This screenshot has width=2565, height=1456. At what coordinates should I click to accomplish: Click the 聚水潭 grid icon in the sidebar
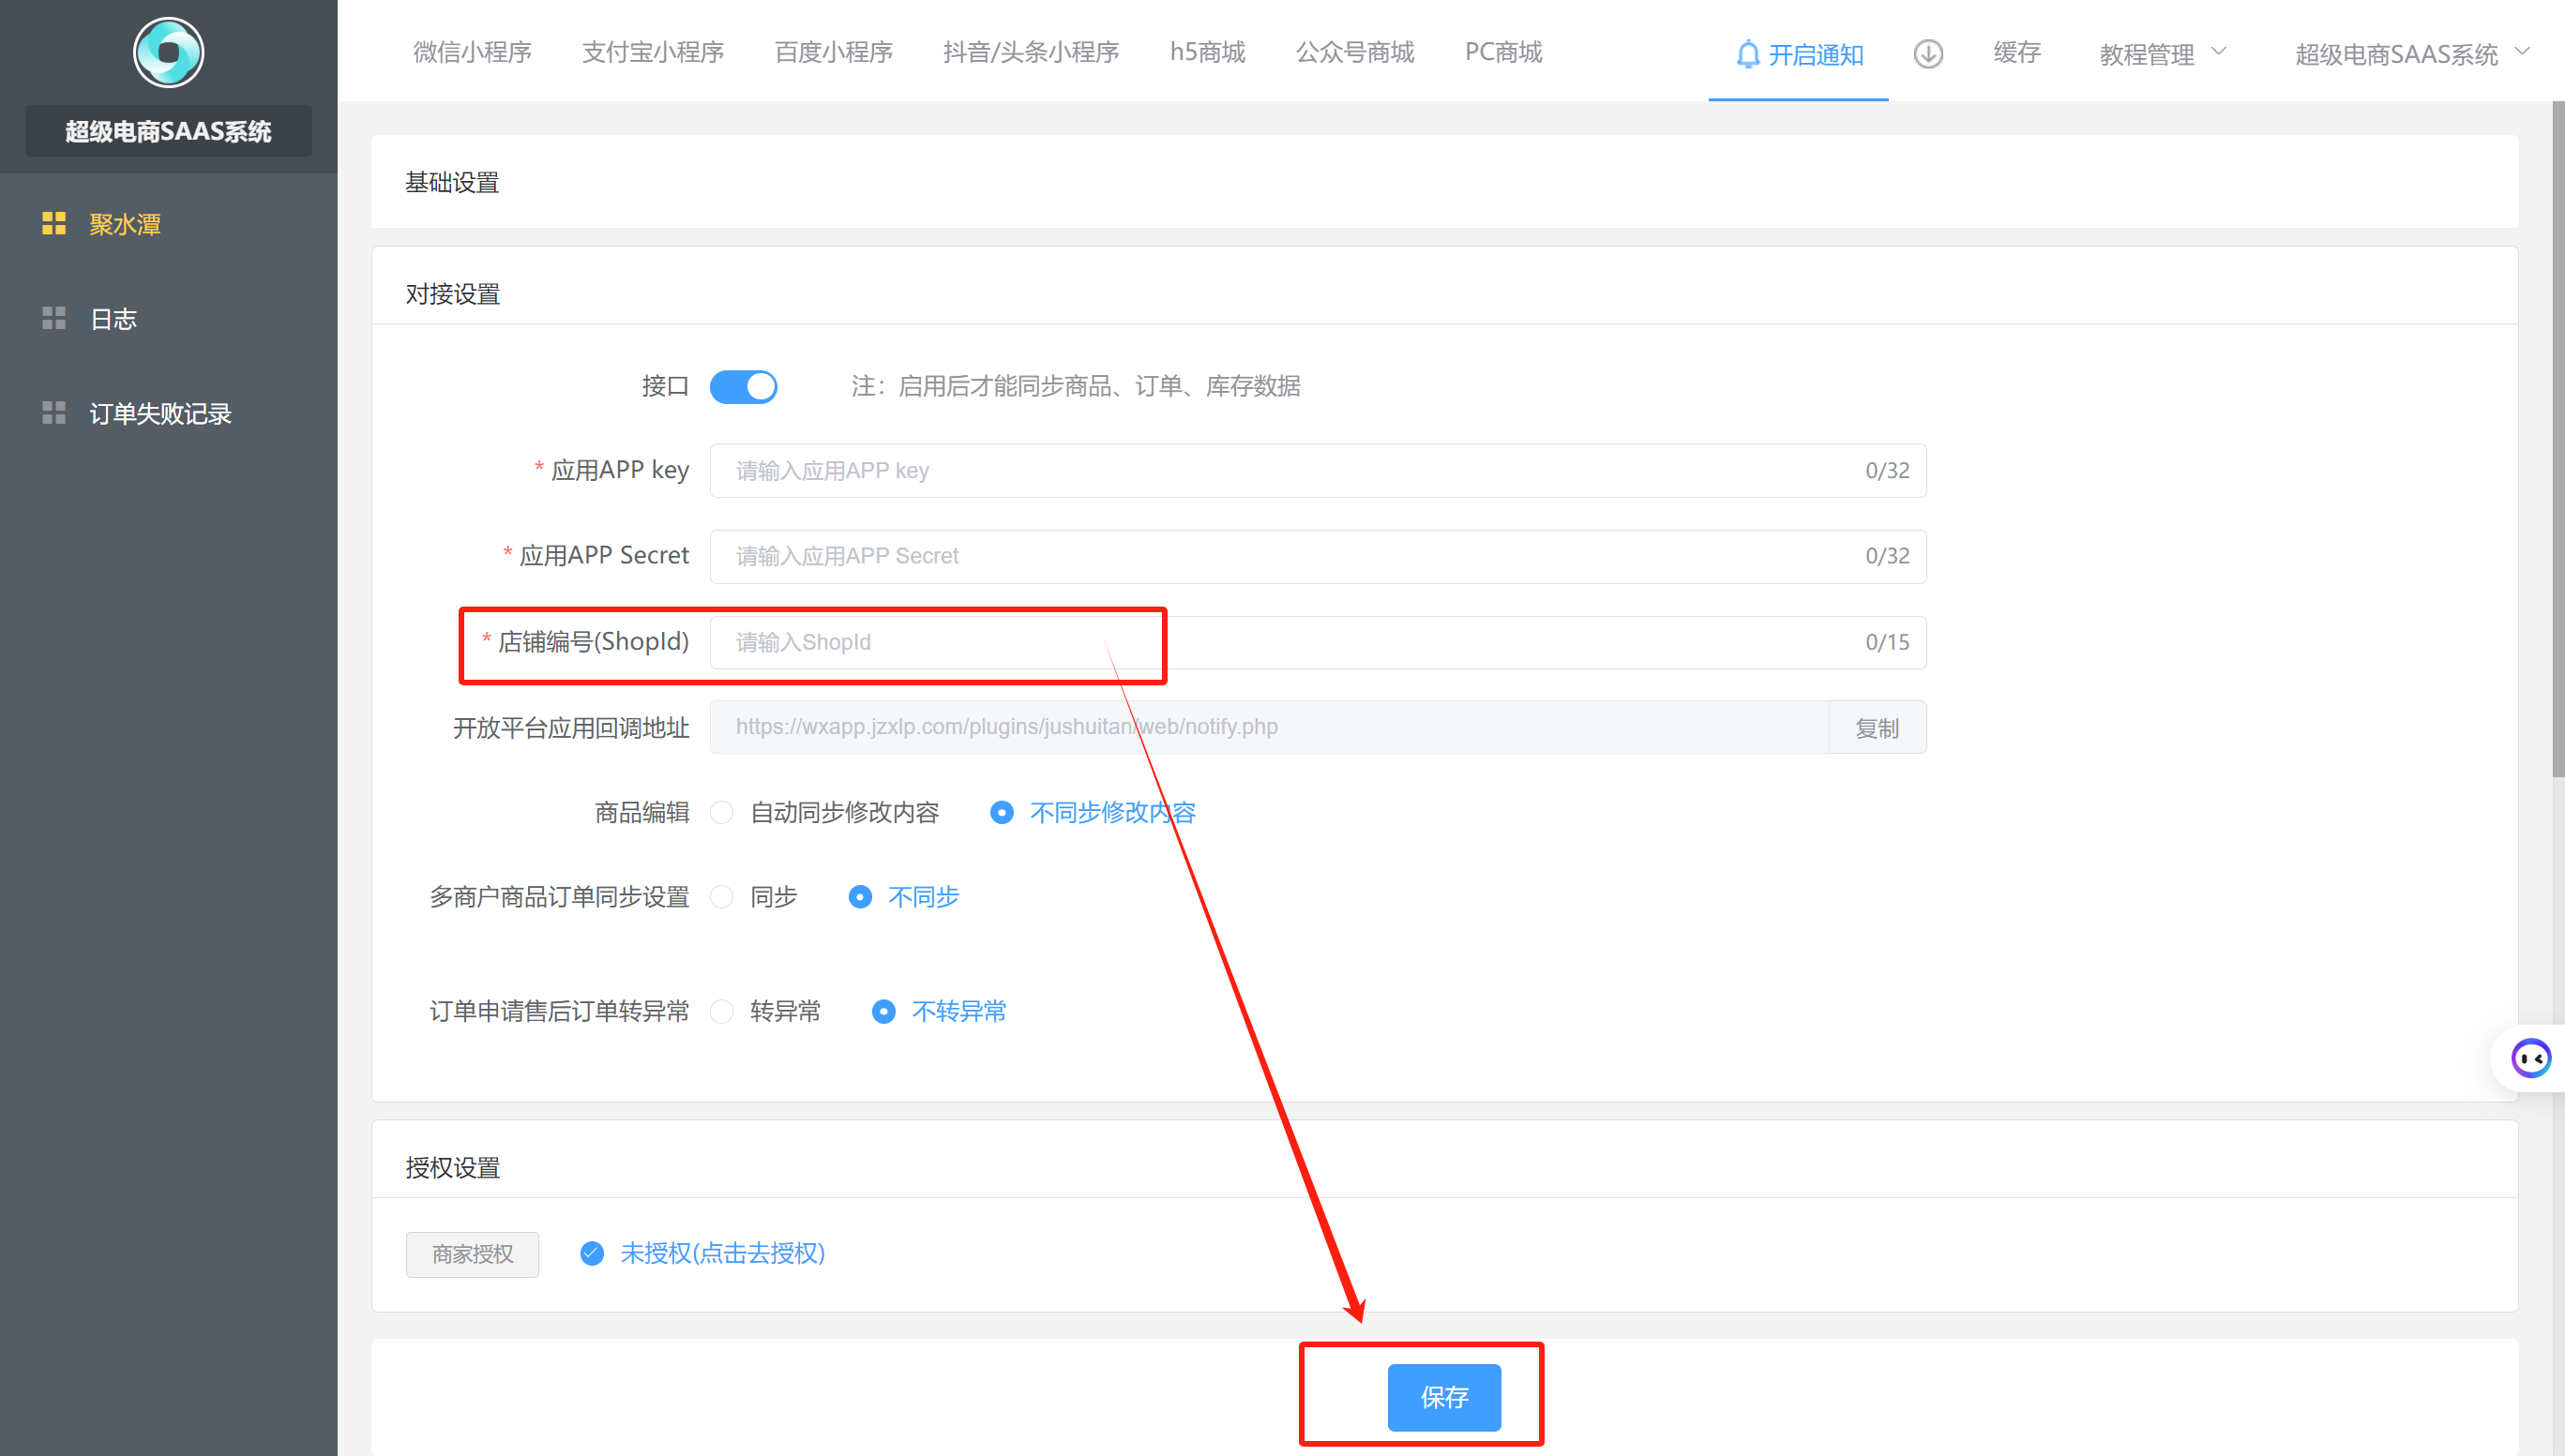coord(54,224)
